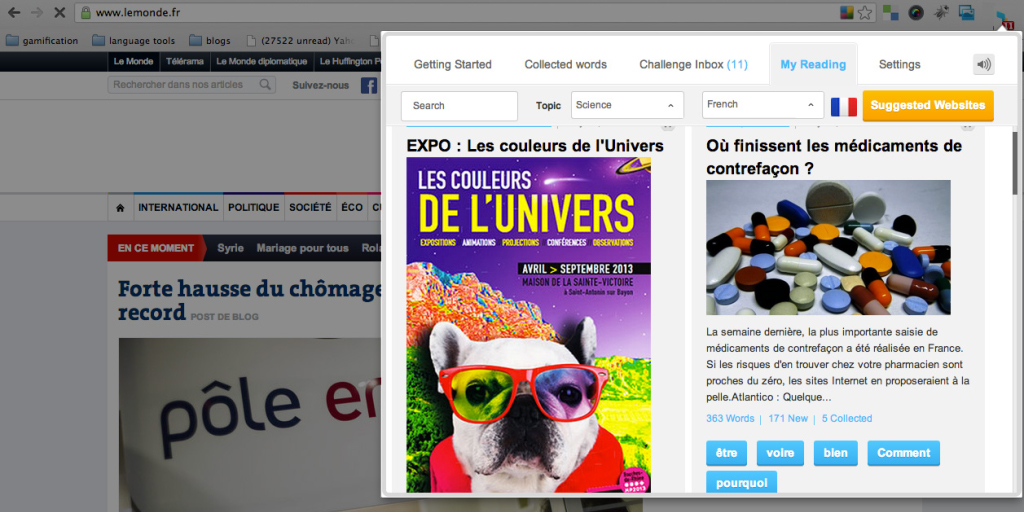This screenshot has height=512, width=1024.
Task: Open the ÉCO section
Action: pyautogui.click(x=352, y=208)
